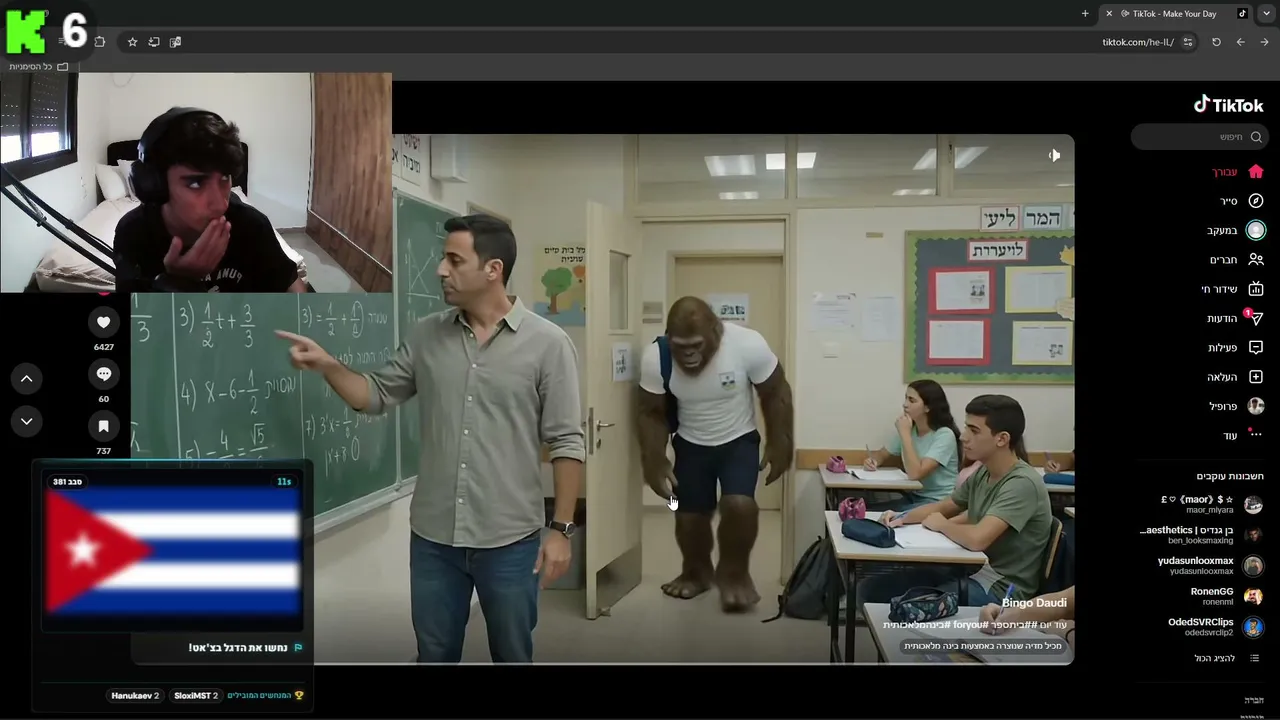The width and height of the screenshot is (1280, 720).
Task: Go to the previous video with the up arrow
Action: pos(26,379)
